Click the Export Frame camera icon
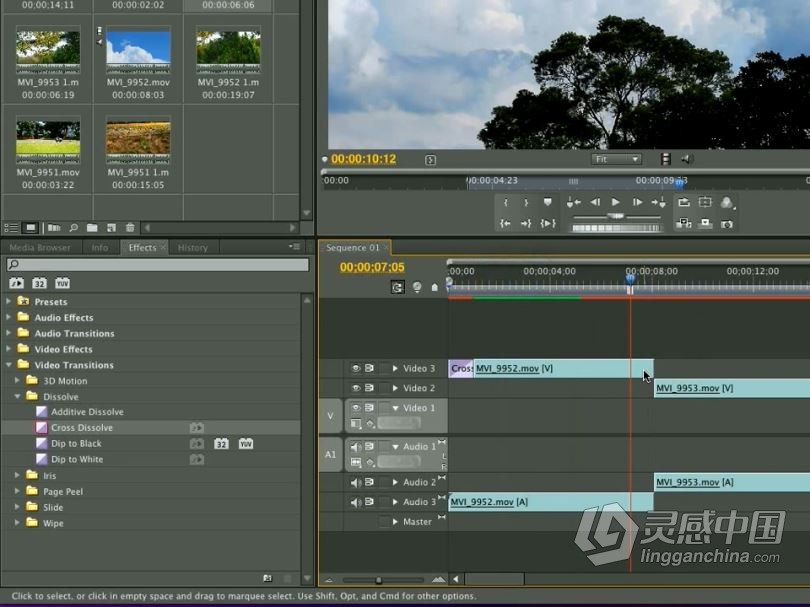The width and height of the screenshot is (810, 607). click(x=727, y=224)
